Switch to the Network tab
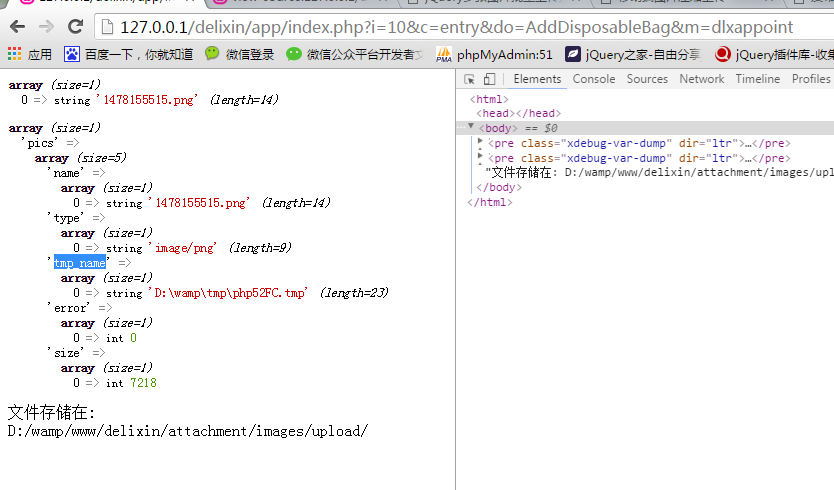The width and height of the screenshot is (834, 490). [x=701, y=79]
